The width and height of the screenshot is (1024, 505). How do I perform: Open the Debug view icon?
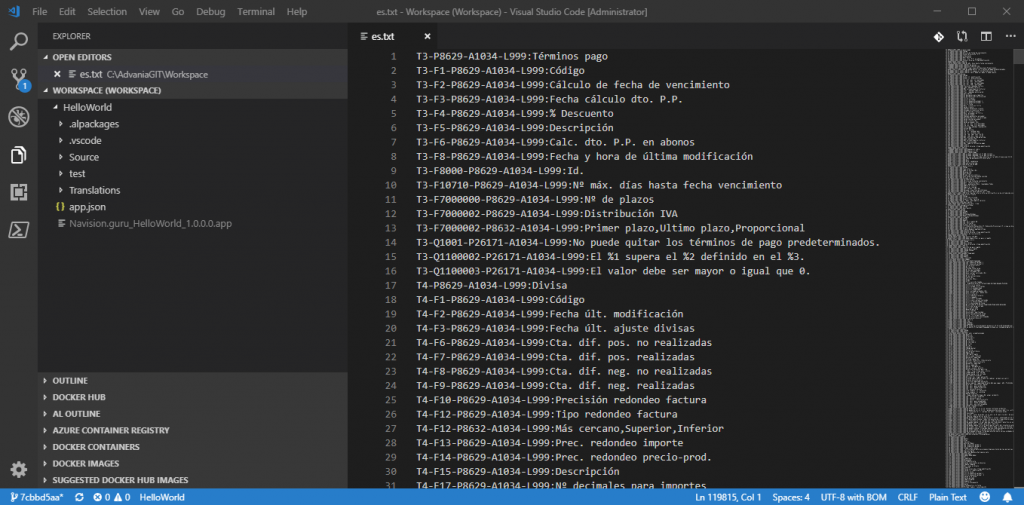(x=19, y=117)
